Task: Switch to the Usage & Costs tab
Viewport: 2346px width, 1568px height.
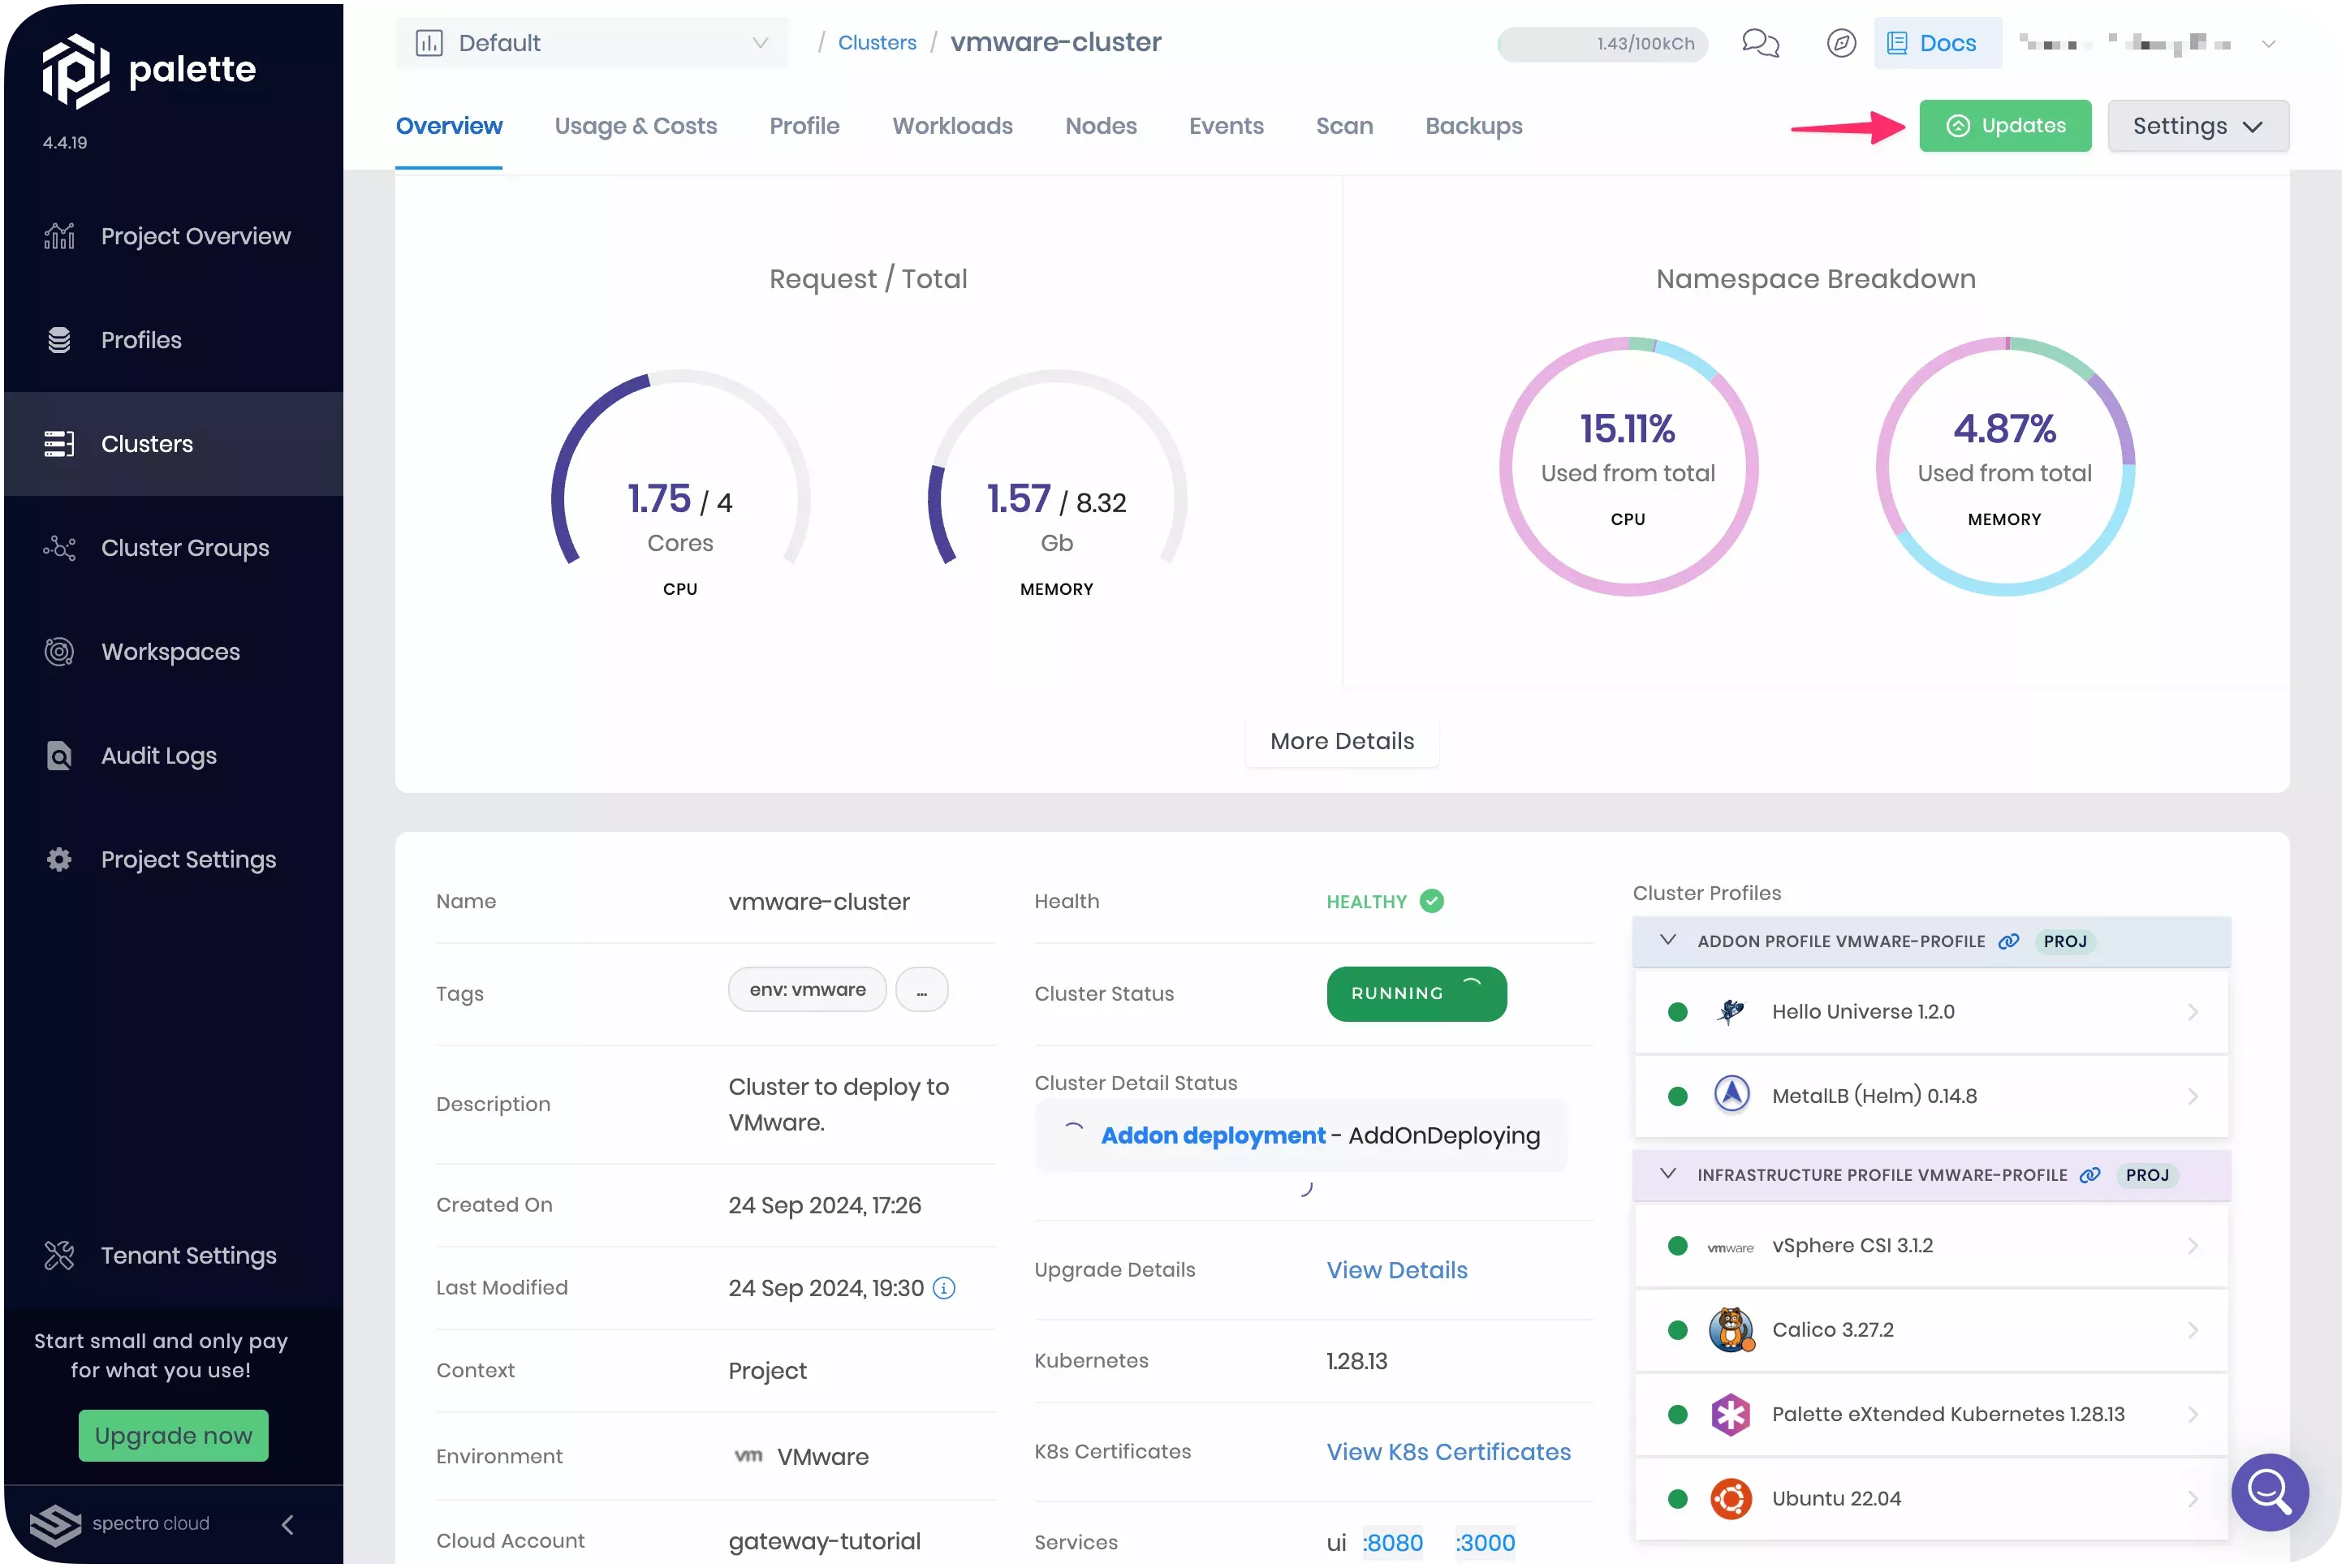Action: pos(635,124)
